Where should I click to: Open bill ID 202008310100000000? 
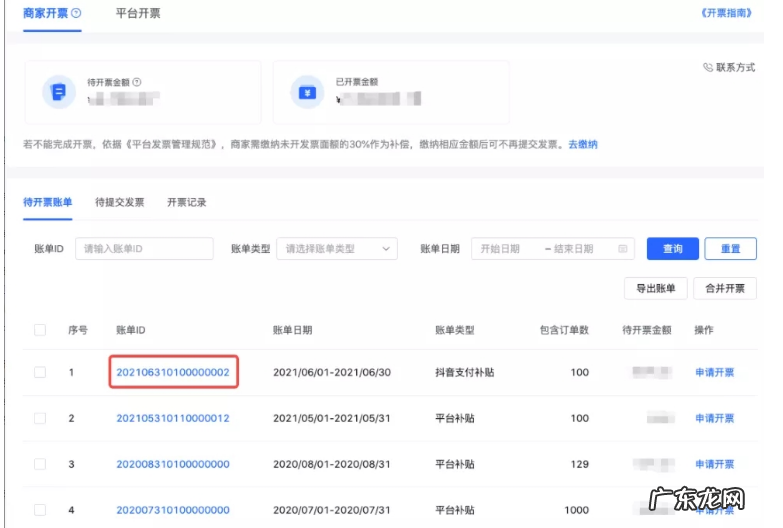(173, 464)
